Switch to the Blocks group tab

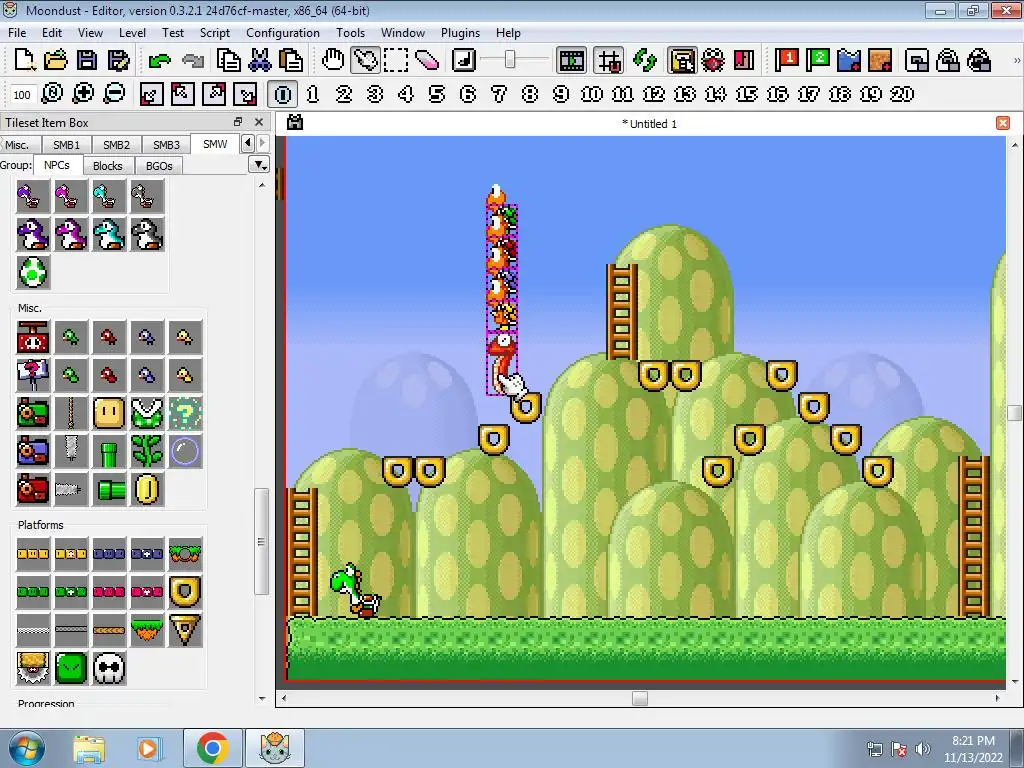click(x=108, y=166)
